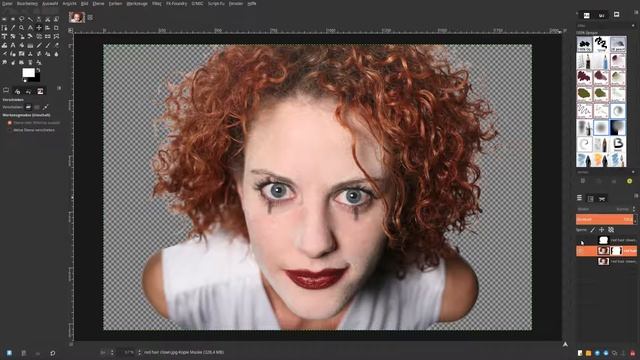Select the top layer with the white mask thumbnail
The height and width of the screenshot is (360, 640).
(606, 240)
